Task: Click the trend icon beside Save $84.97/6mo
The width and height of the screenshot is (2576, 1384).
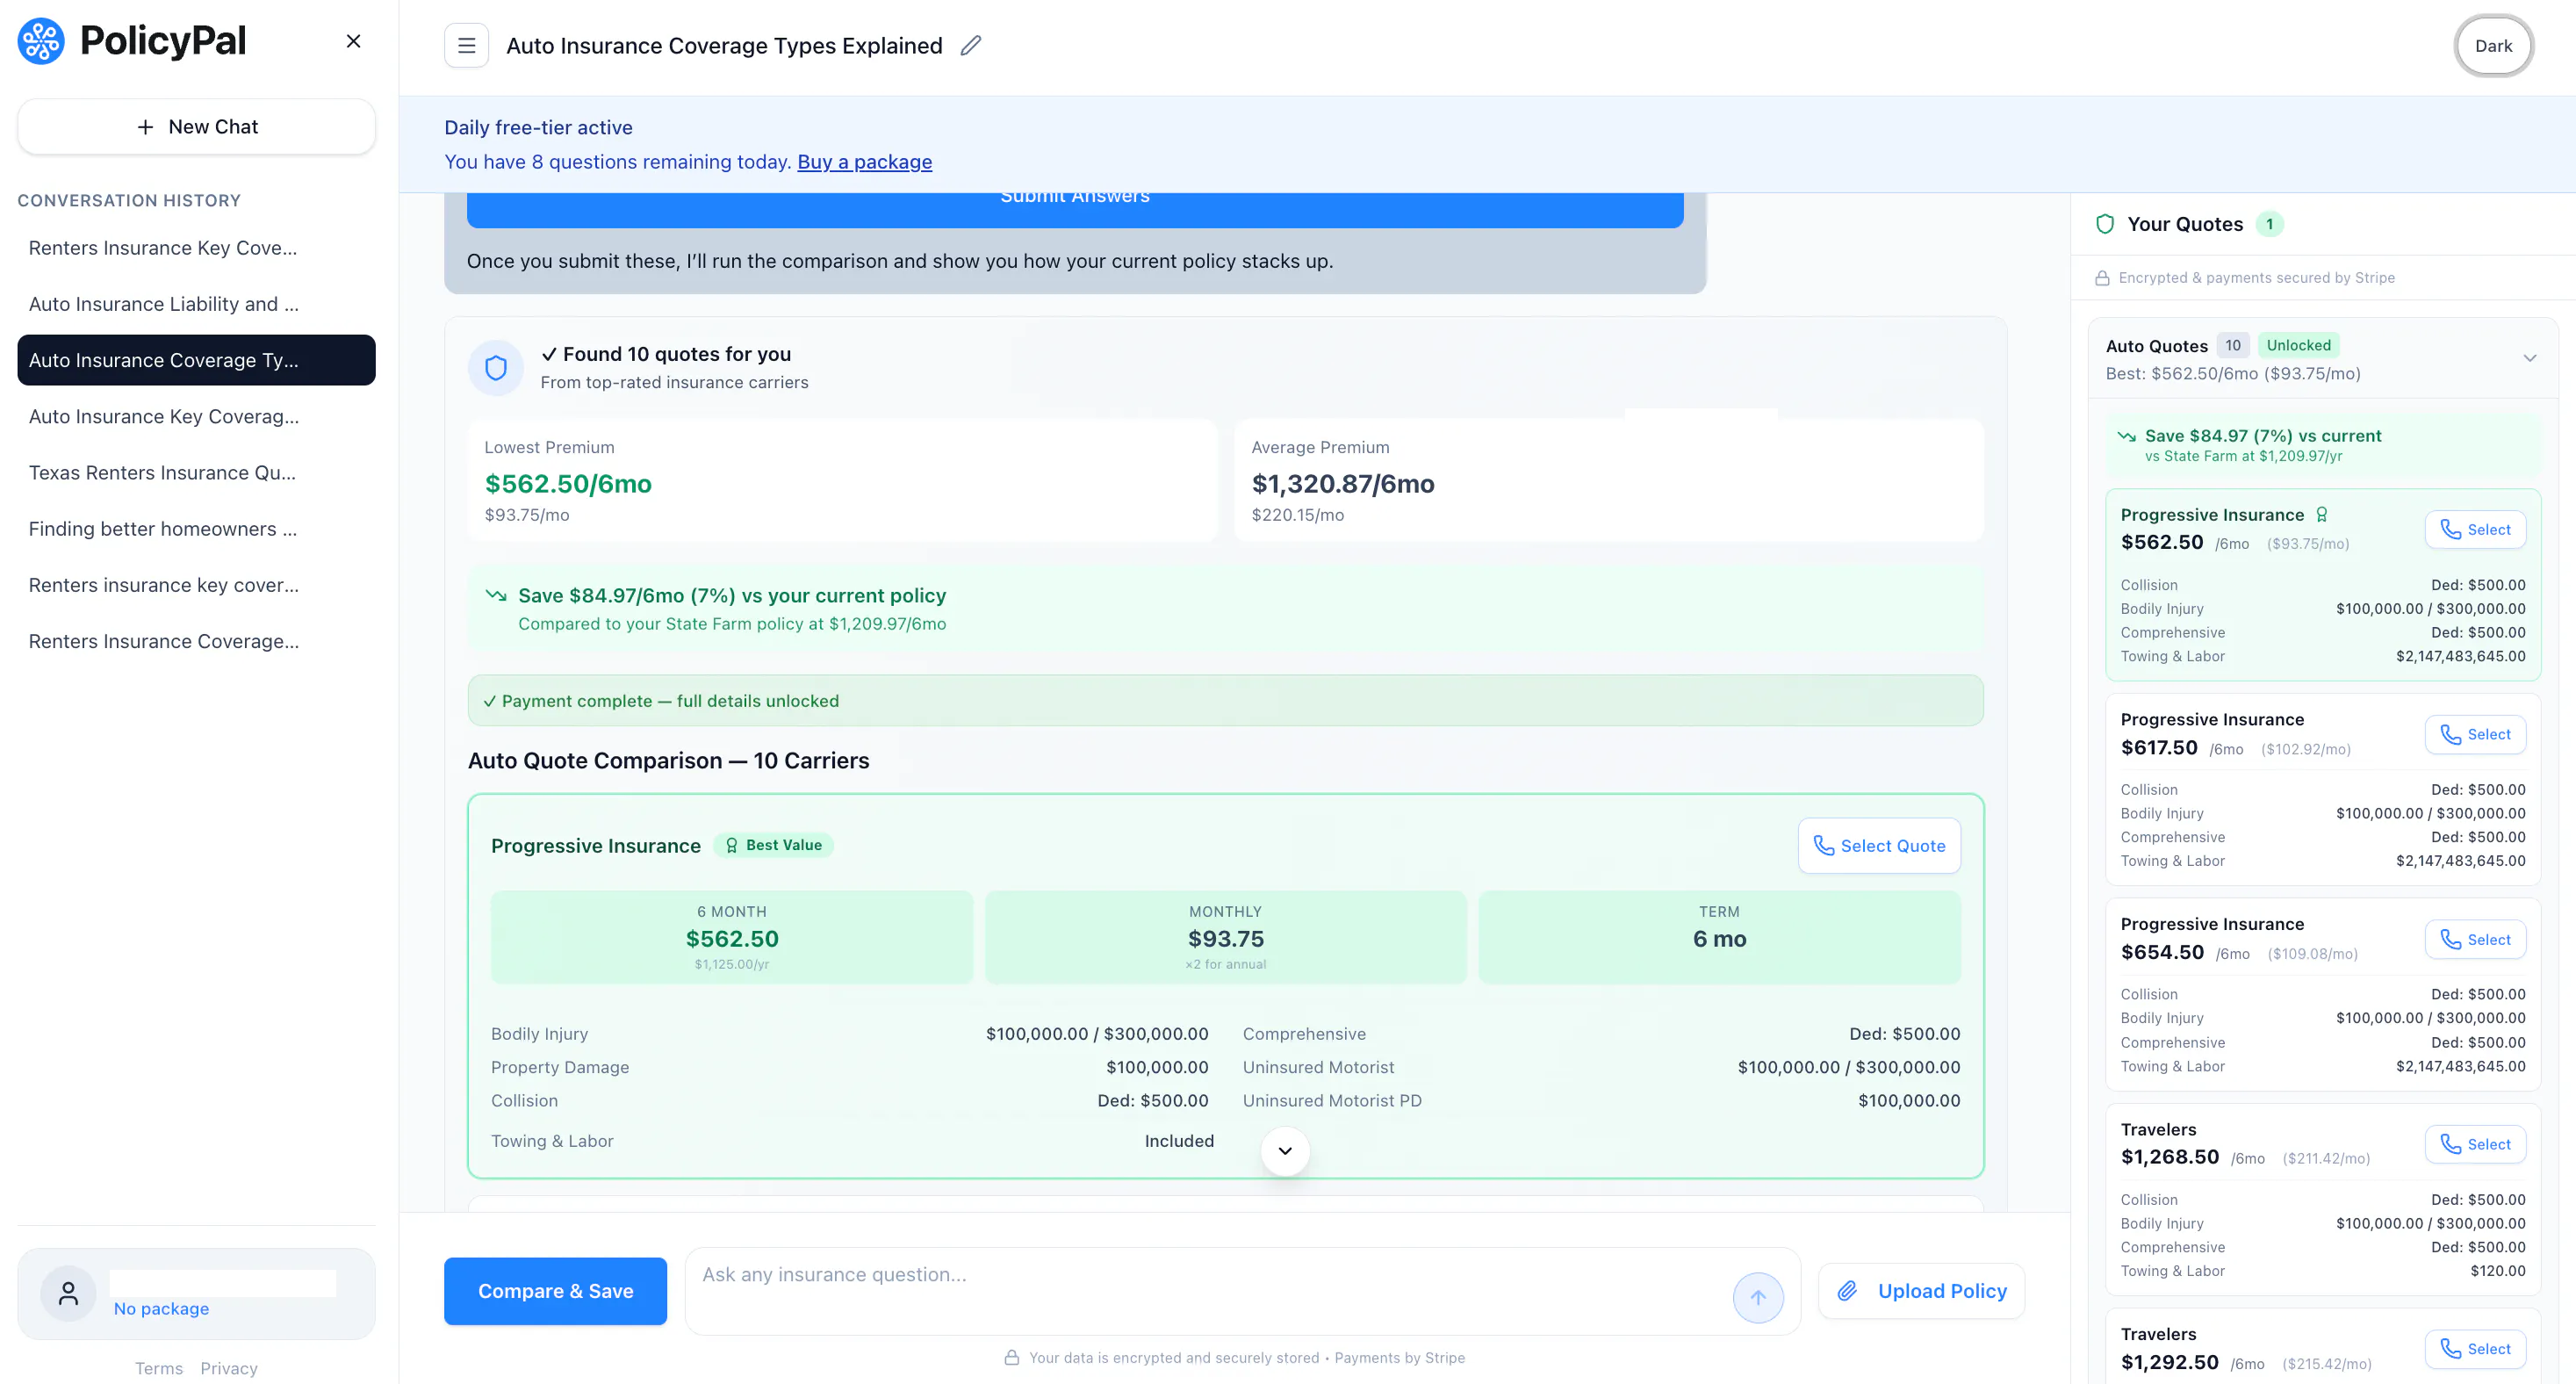Action: point(496,595)
